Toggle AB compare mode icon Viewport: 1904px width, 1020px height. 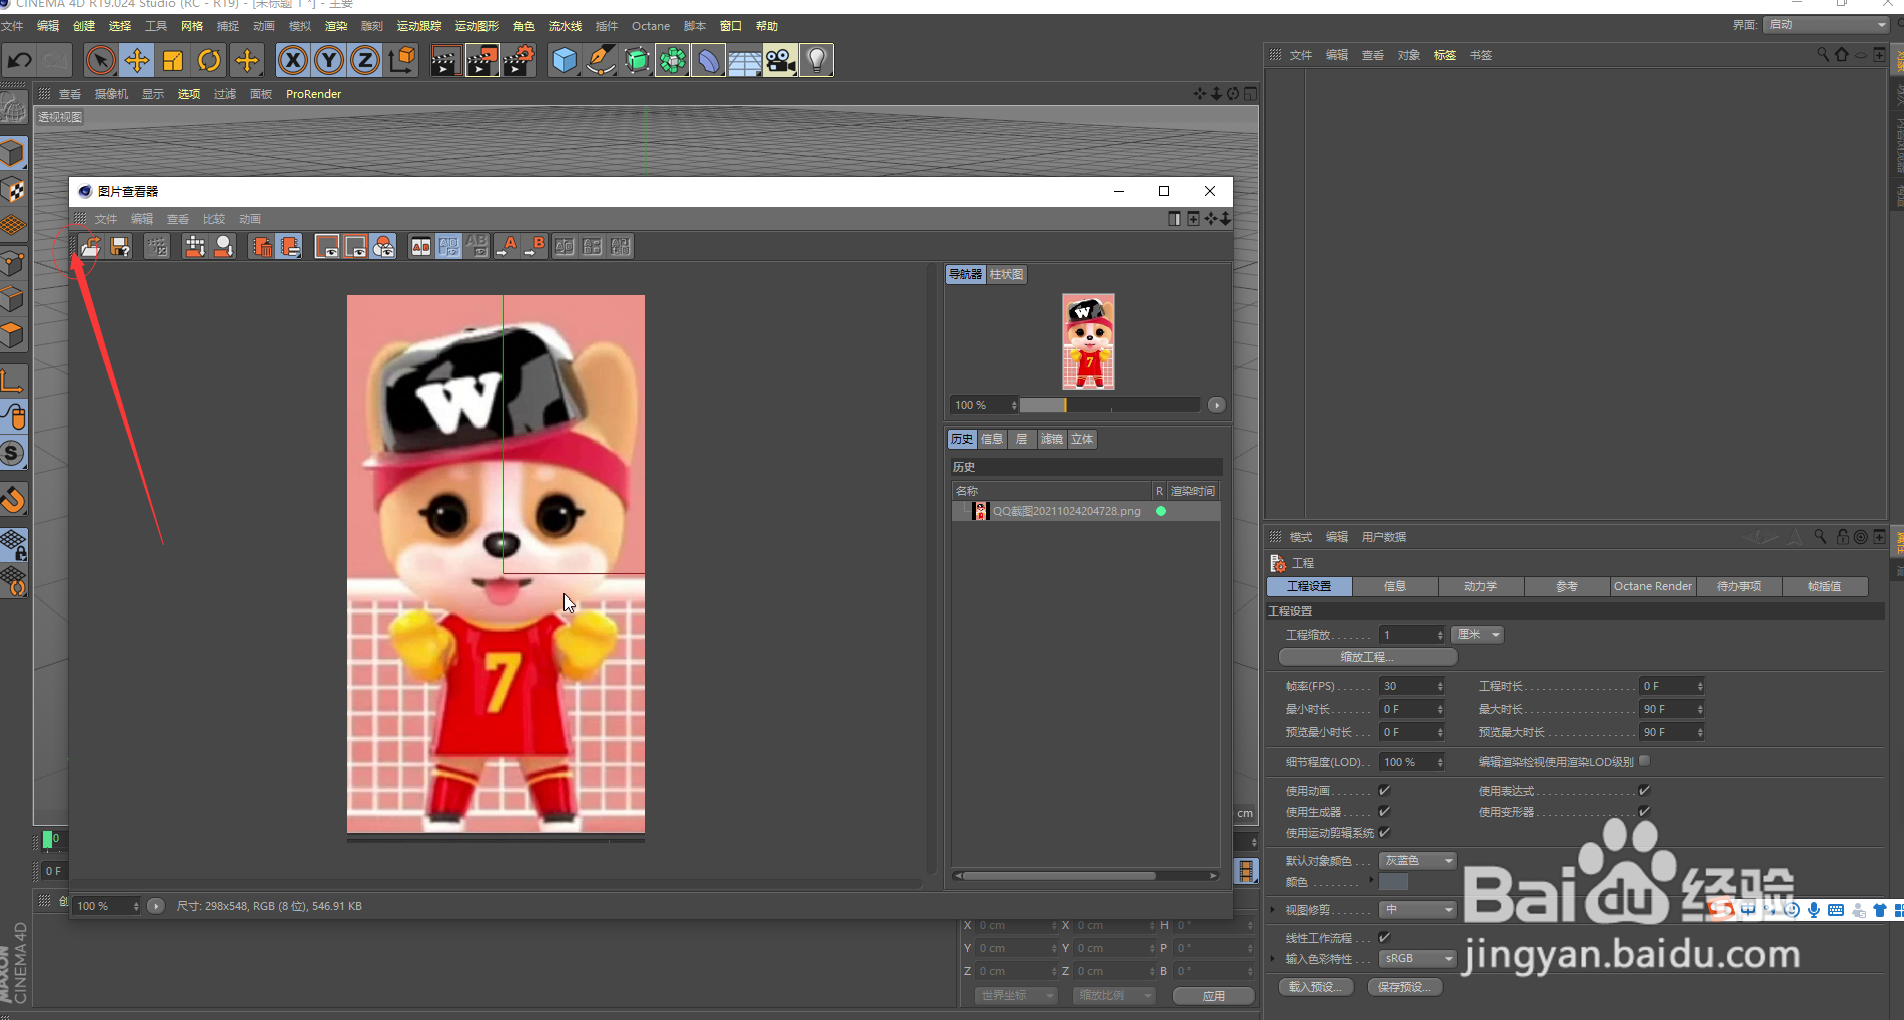click(421, 247)
